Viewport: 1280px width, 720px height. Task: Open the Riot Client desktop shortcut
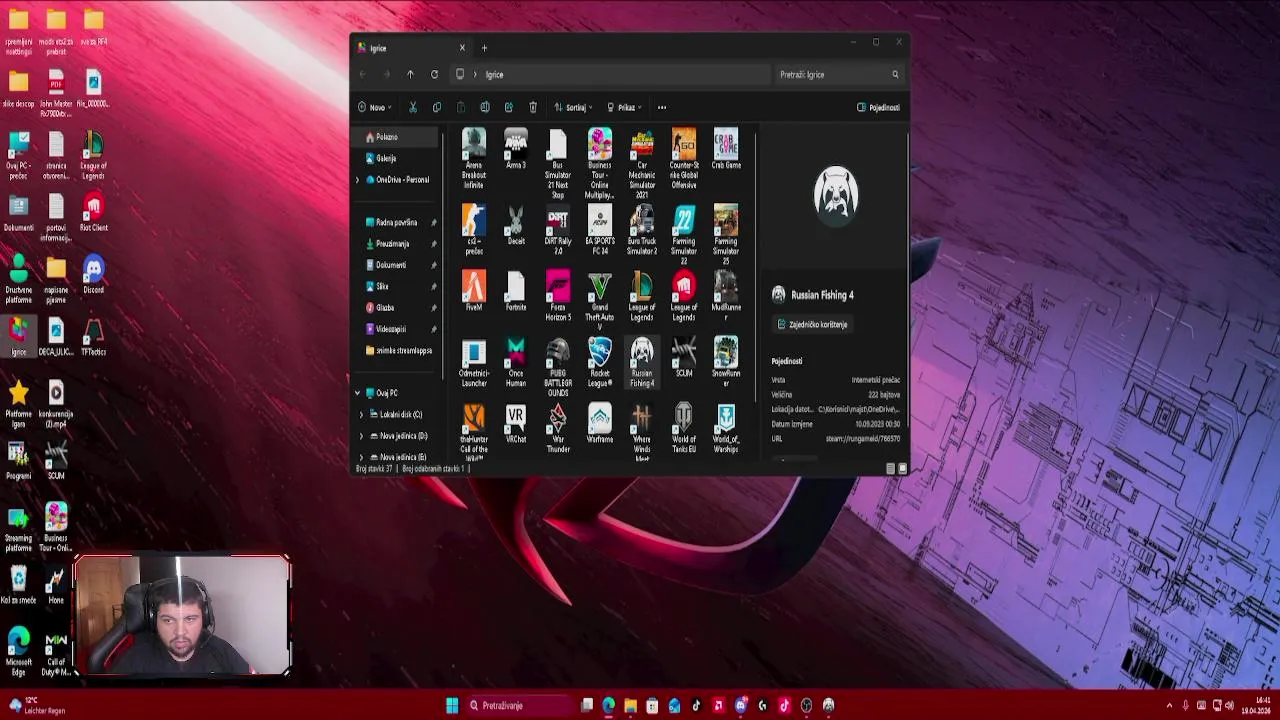[93, 213]
